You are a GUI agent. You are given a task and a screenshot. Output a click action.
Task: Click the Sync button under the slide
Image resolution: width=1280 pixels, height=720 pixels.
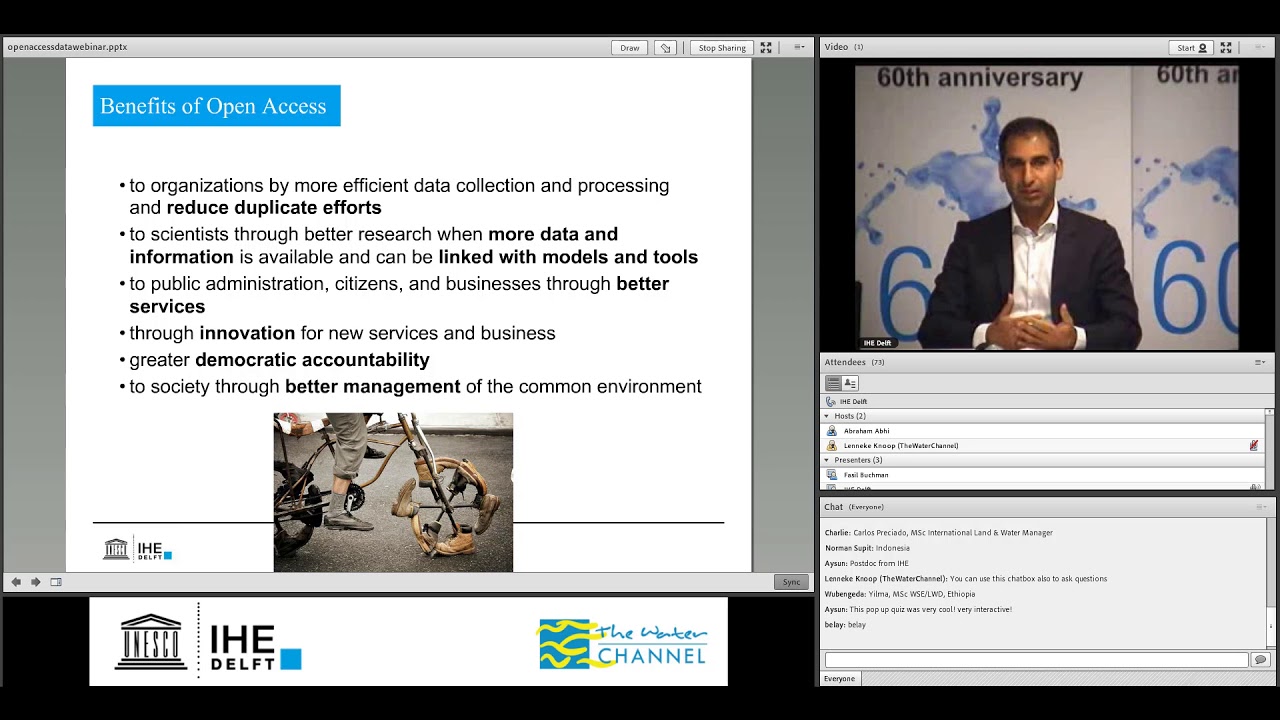click(x=791, y=582)
